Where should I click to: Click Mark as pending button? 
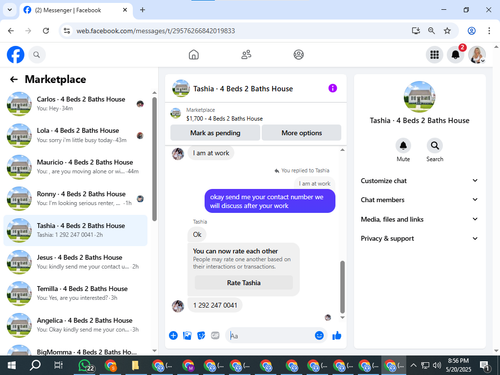(215, 133)
